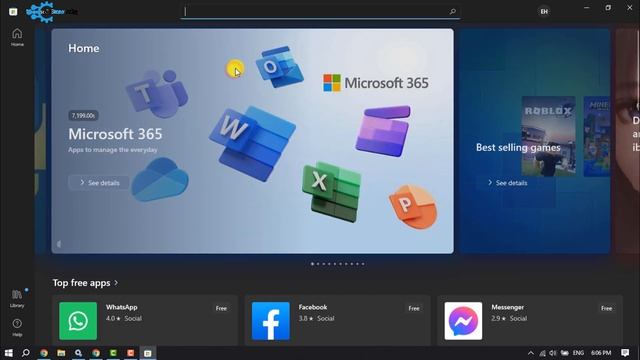The width and height of the screenshot is (640, 360).
Task: Open the EH account profile menu
Action: [544, 11]
